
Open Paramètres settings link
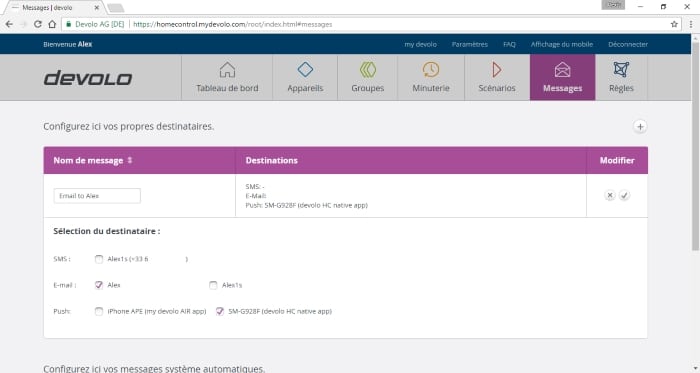(470, 44)
